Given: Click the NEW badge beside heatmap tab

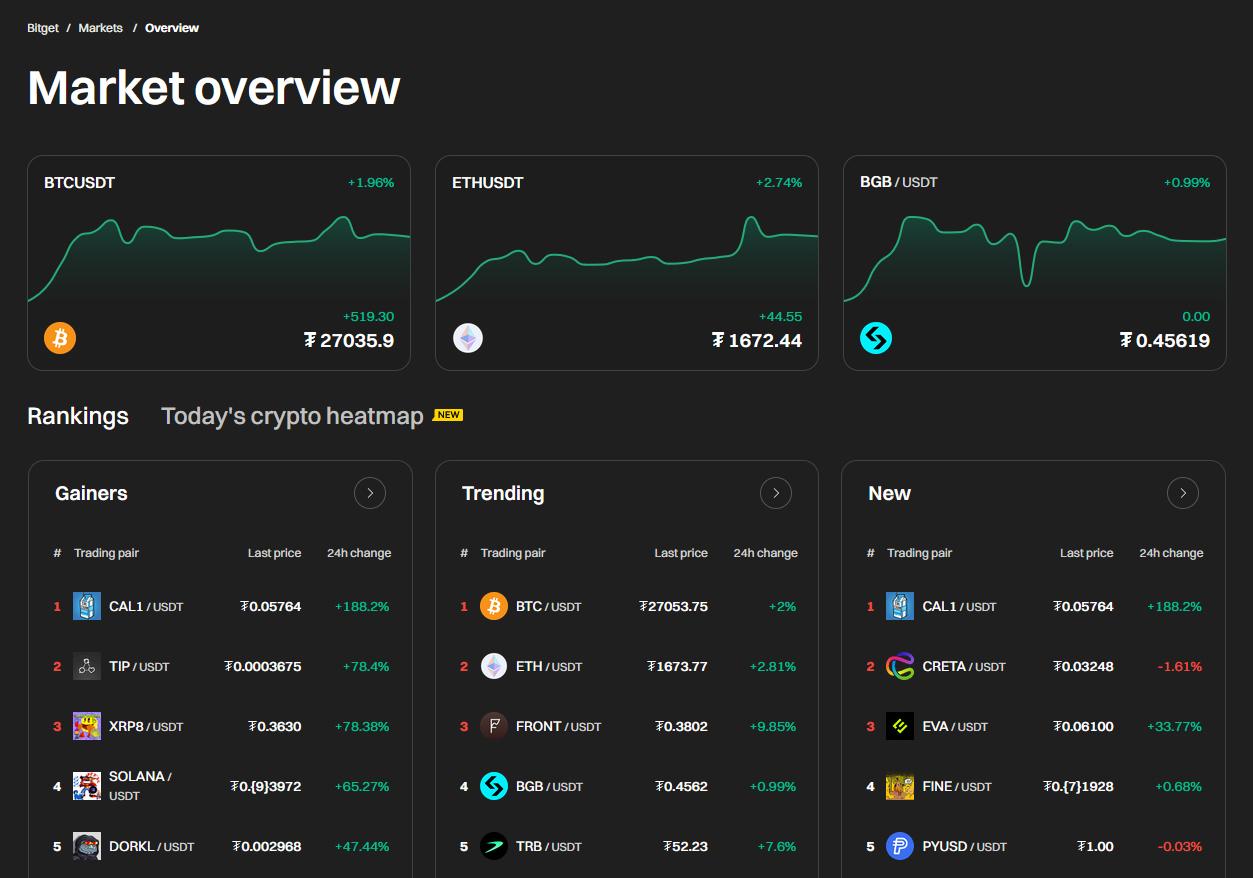Looking at the screenshot, I should 448,415.
